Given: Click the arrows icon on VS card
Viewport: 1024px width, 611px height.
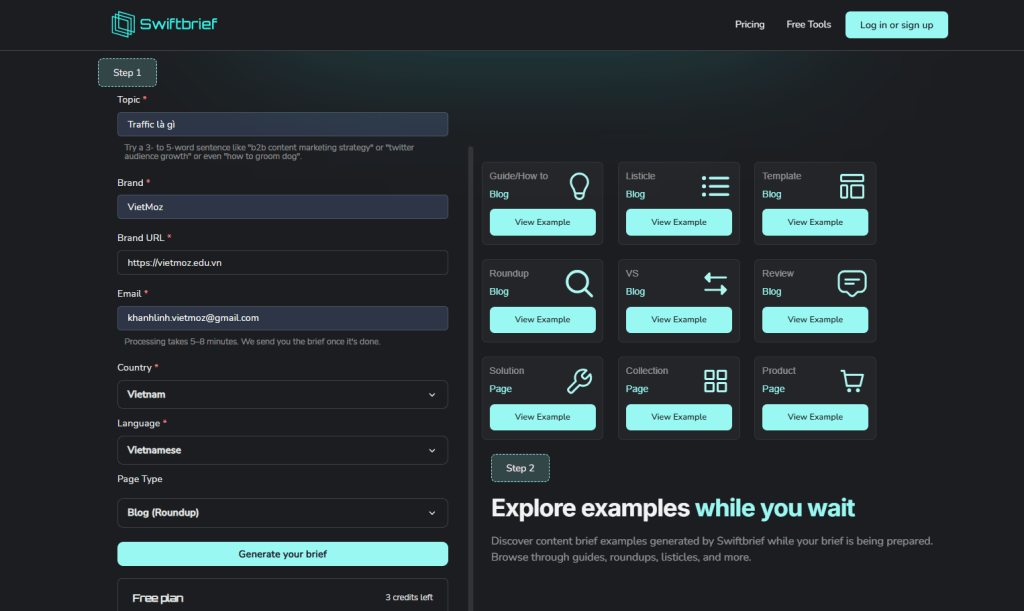Looking at the screenshot, I should 715,283.
